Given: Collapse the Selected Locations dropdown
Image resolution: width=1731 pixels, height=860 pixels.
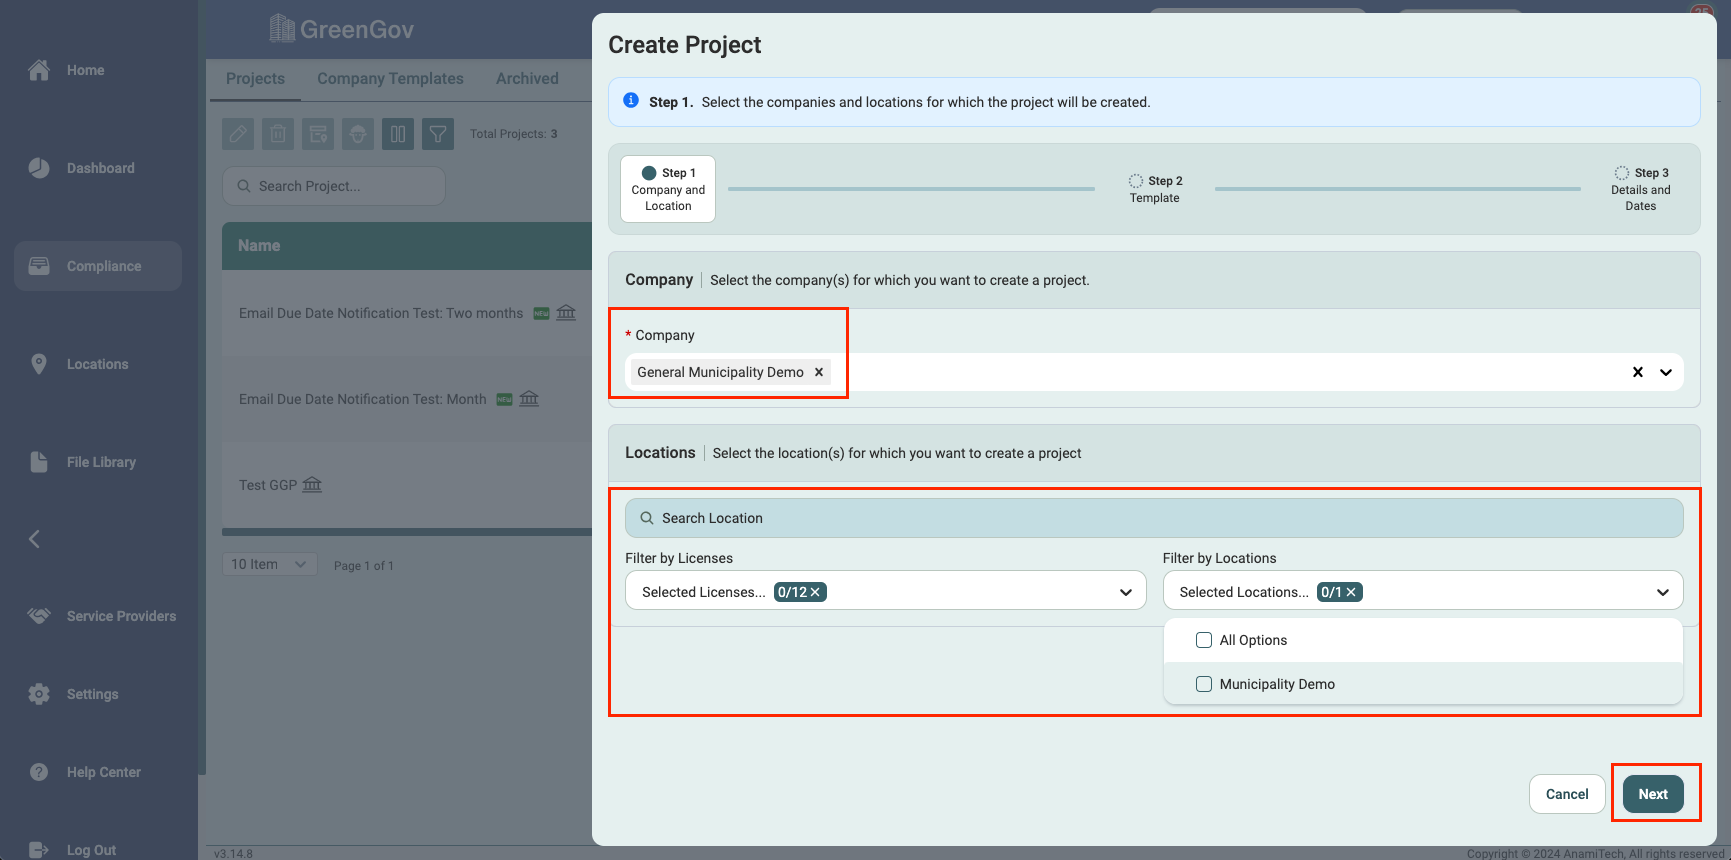Looking at the screenshot, I should [1663, 592].
